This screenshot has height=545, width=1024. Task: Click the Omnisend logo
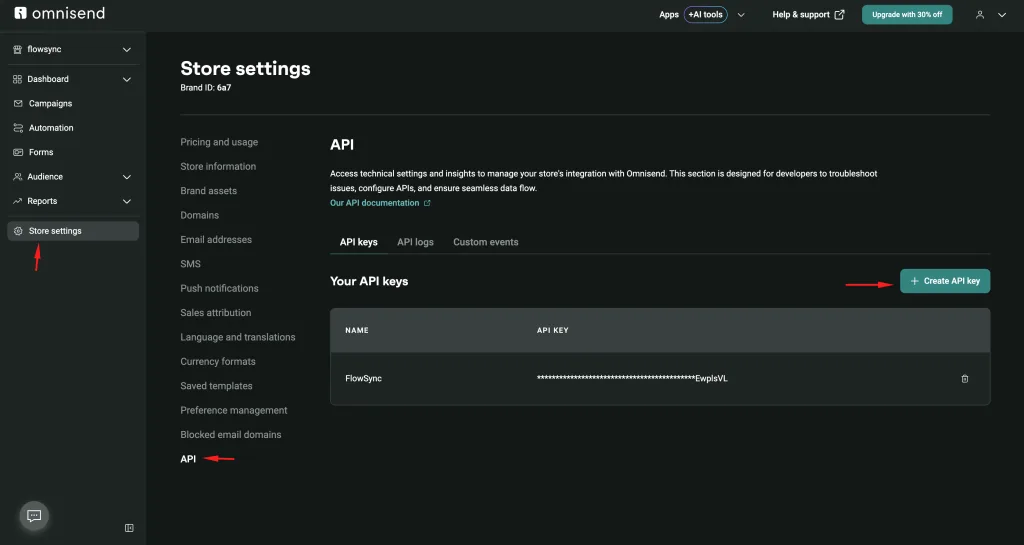click(59, 13)
